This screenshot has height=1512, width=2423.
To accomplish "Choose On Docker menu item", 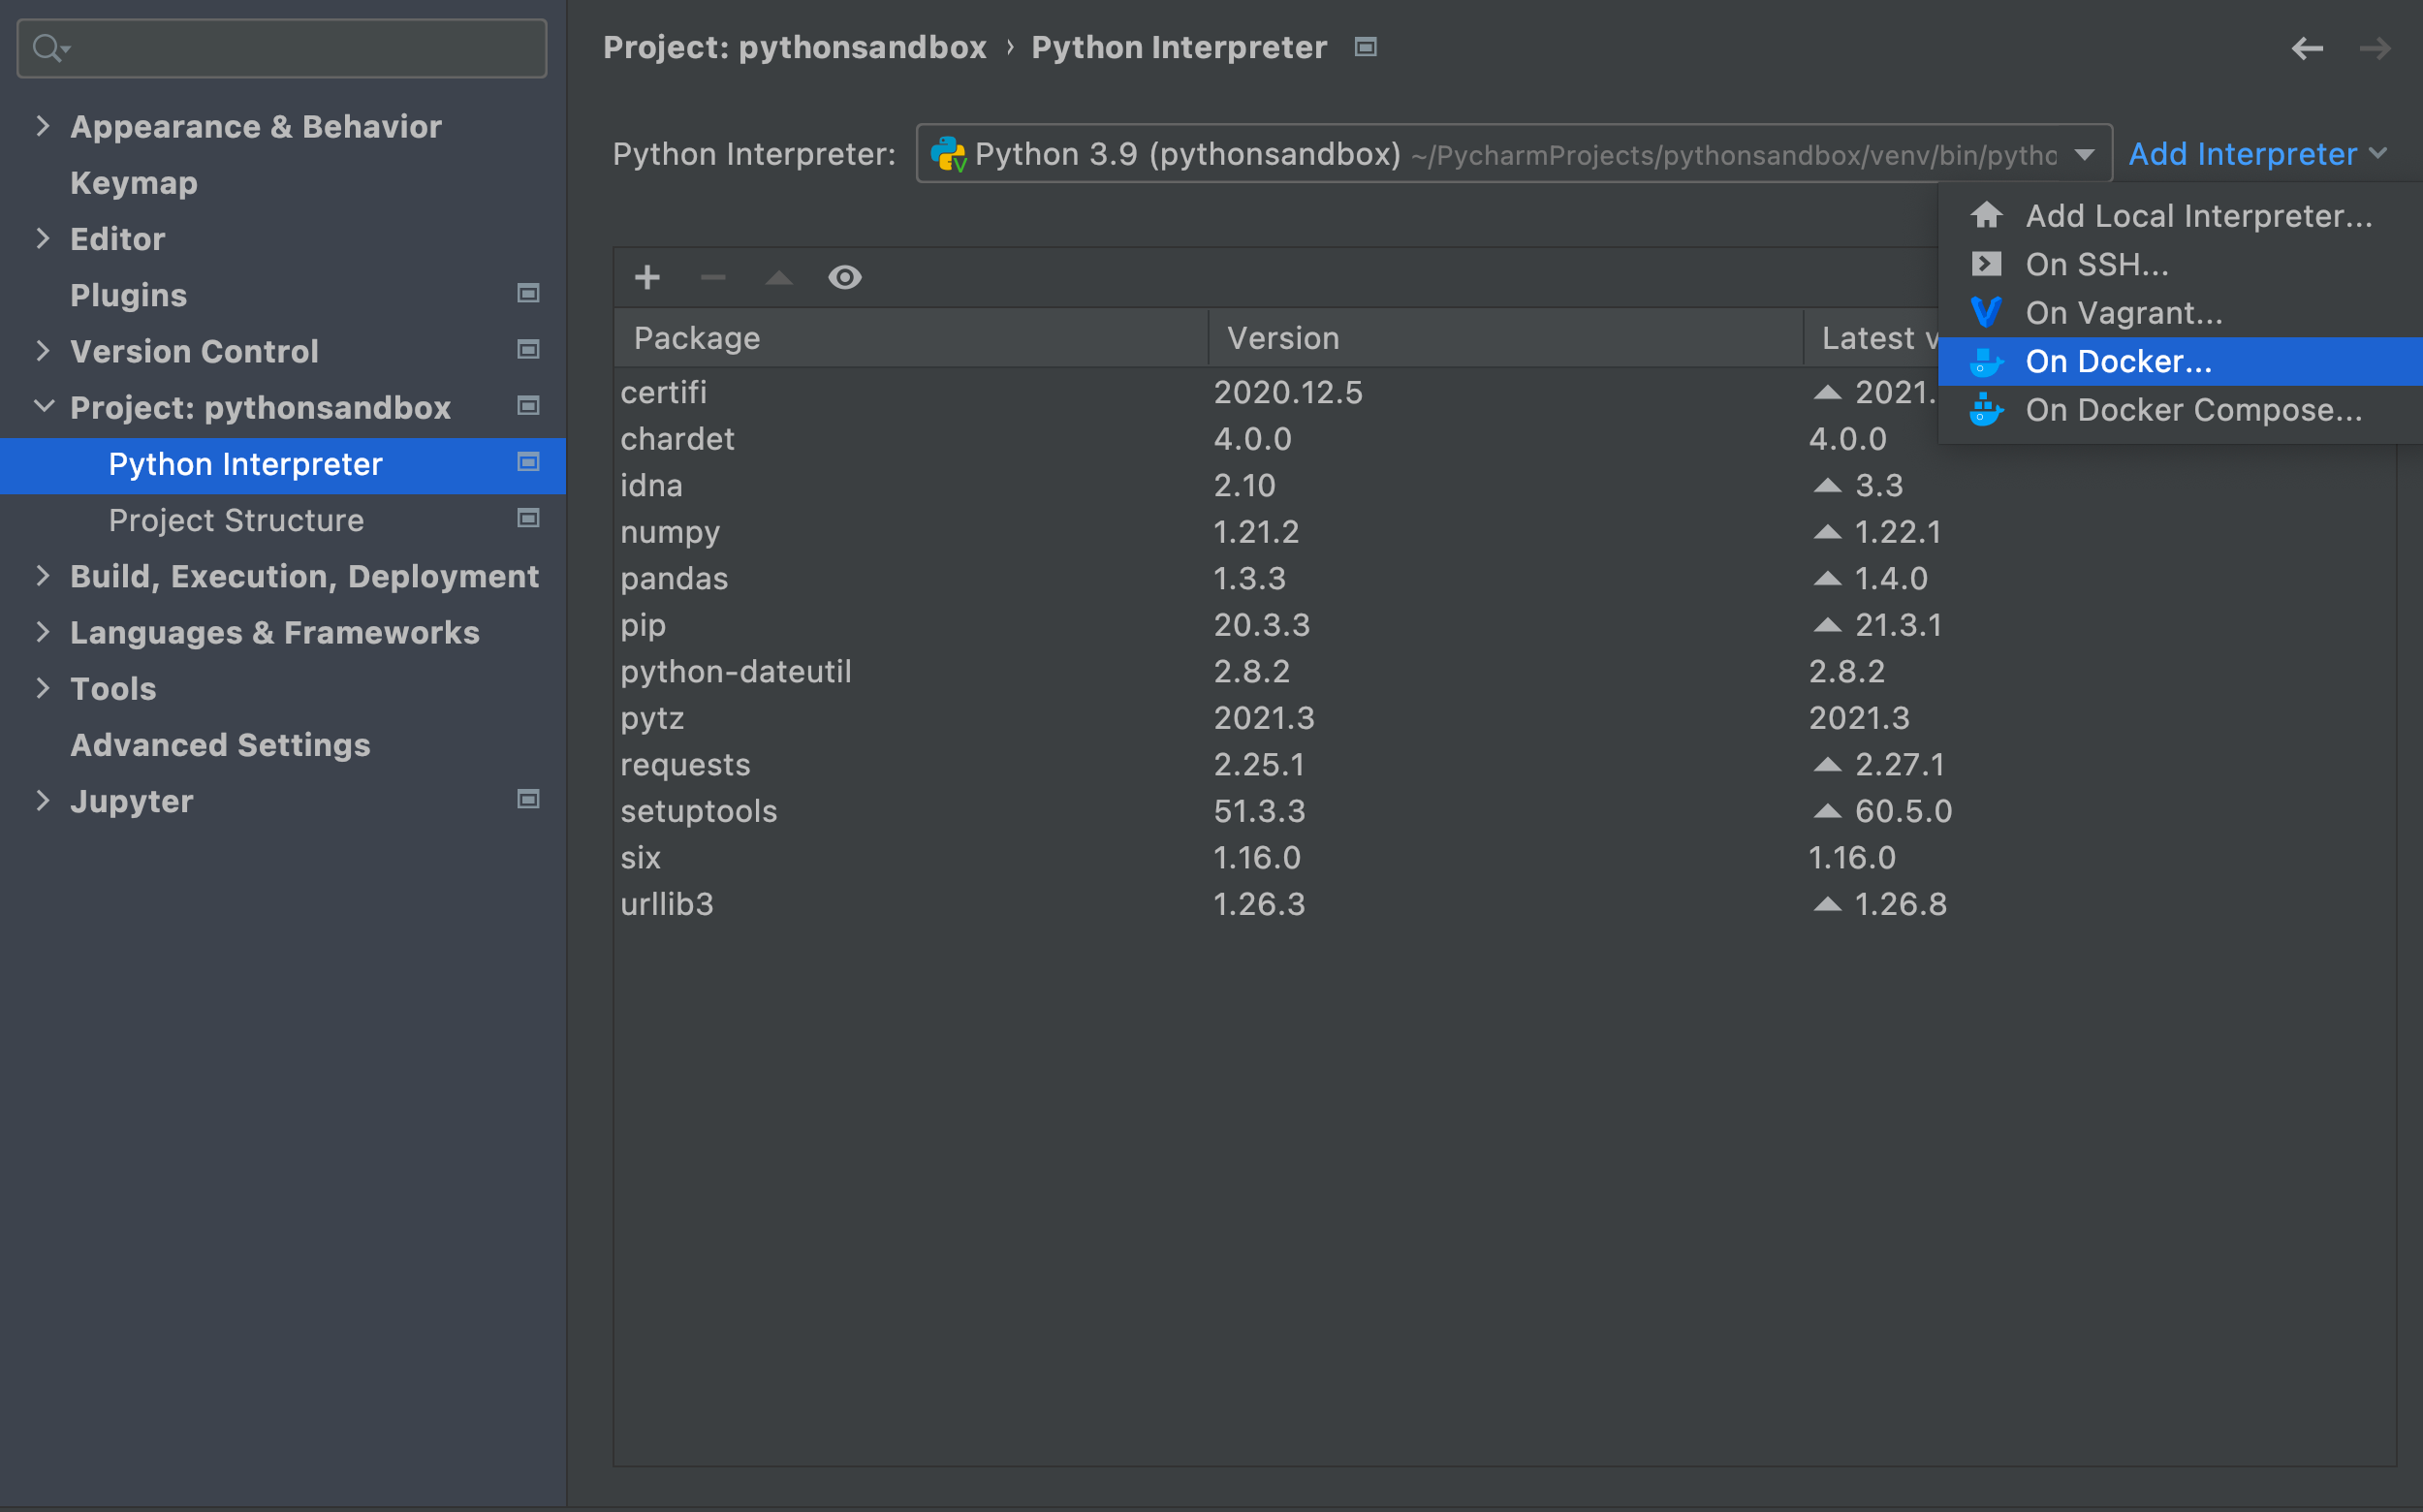I will (x=2180, y=362).
